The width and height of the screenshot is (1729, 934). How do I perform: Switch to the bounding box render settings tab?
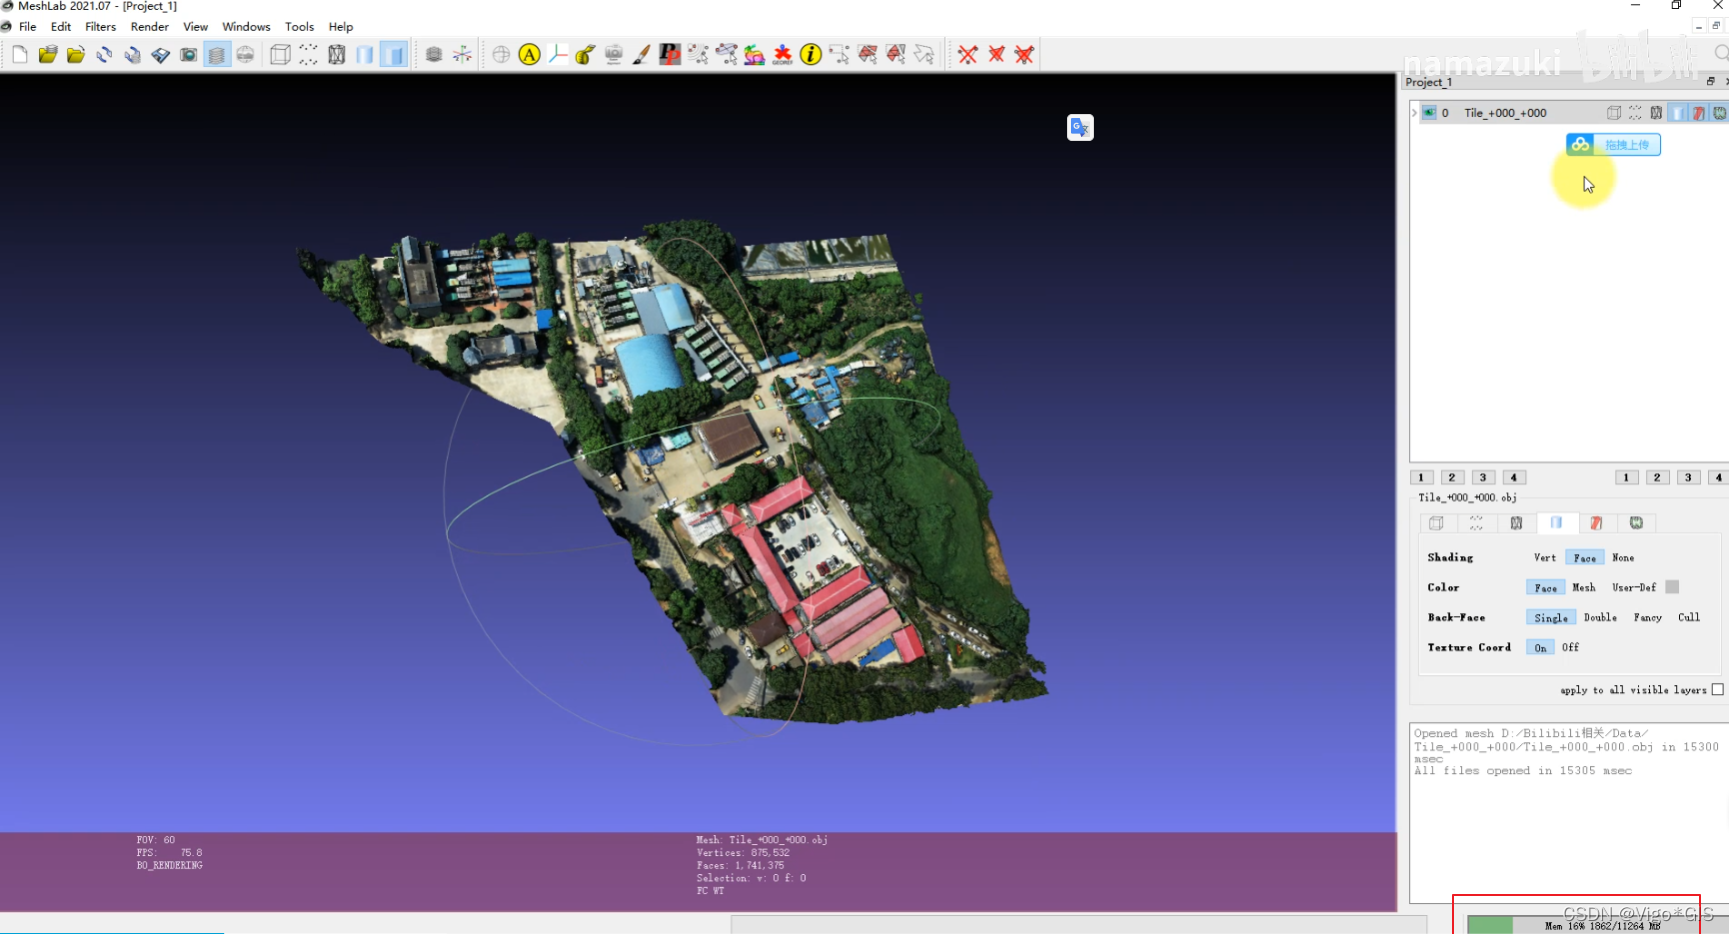[x=1436, y=523]
